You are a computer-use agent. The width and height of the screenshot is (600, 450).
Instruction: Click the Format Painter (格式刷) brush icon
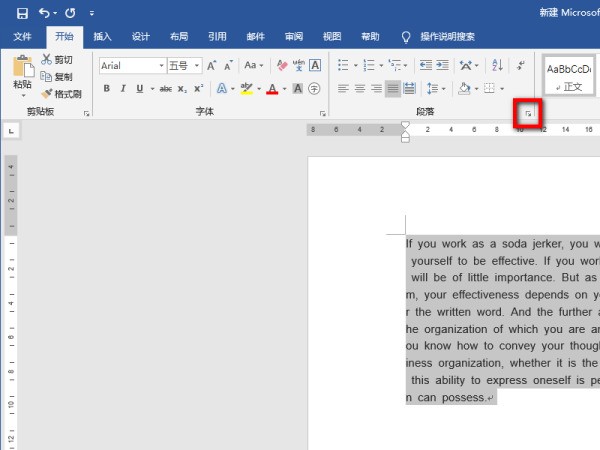pyautogui.click(x=47, y=93)
